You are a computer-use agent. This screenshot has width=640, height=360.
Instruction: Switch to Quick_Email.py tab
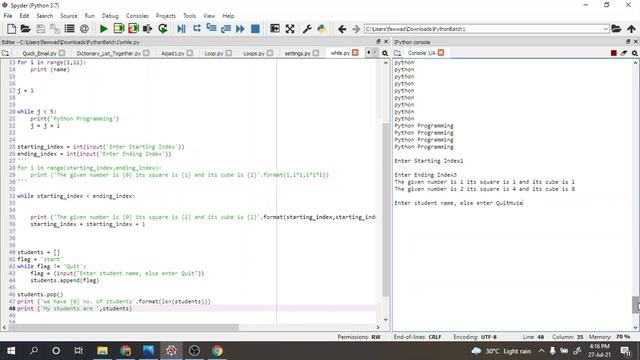[x=39, y=53]
